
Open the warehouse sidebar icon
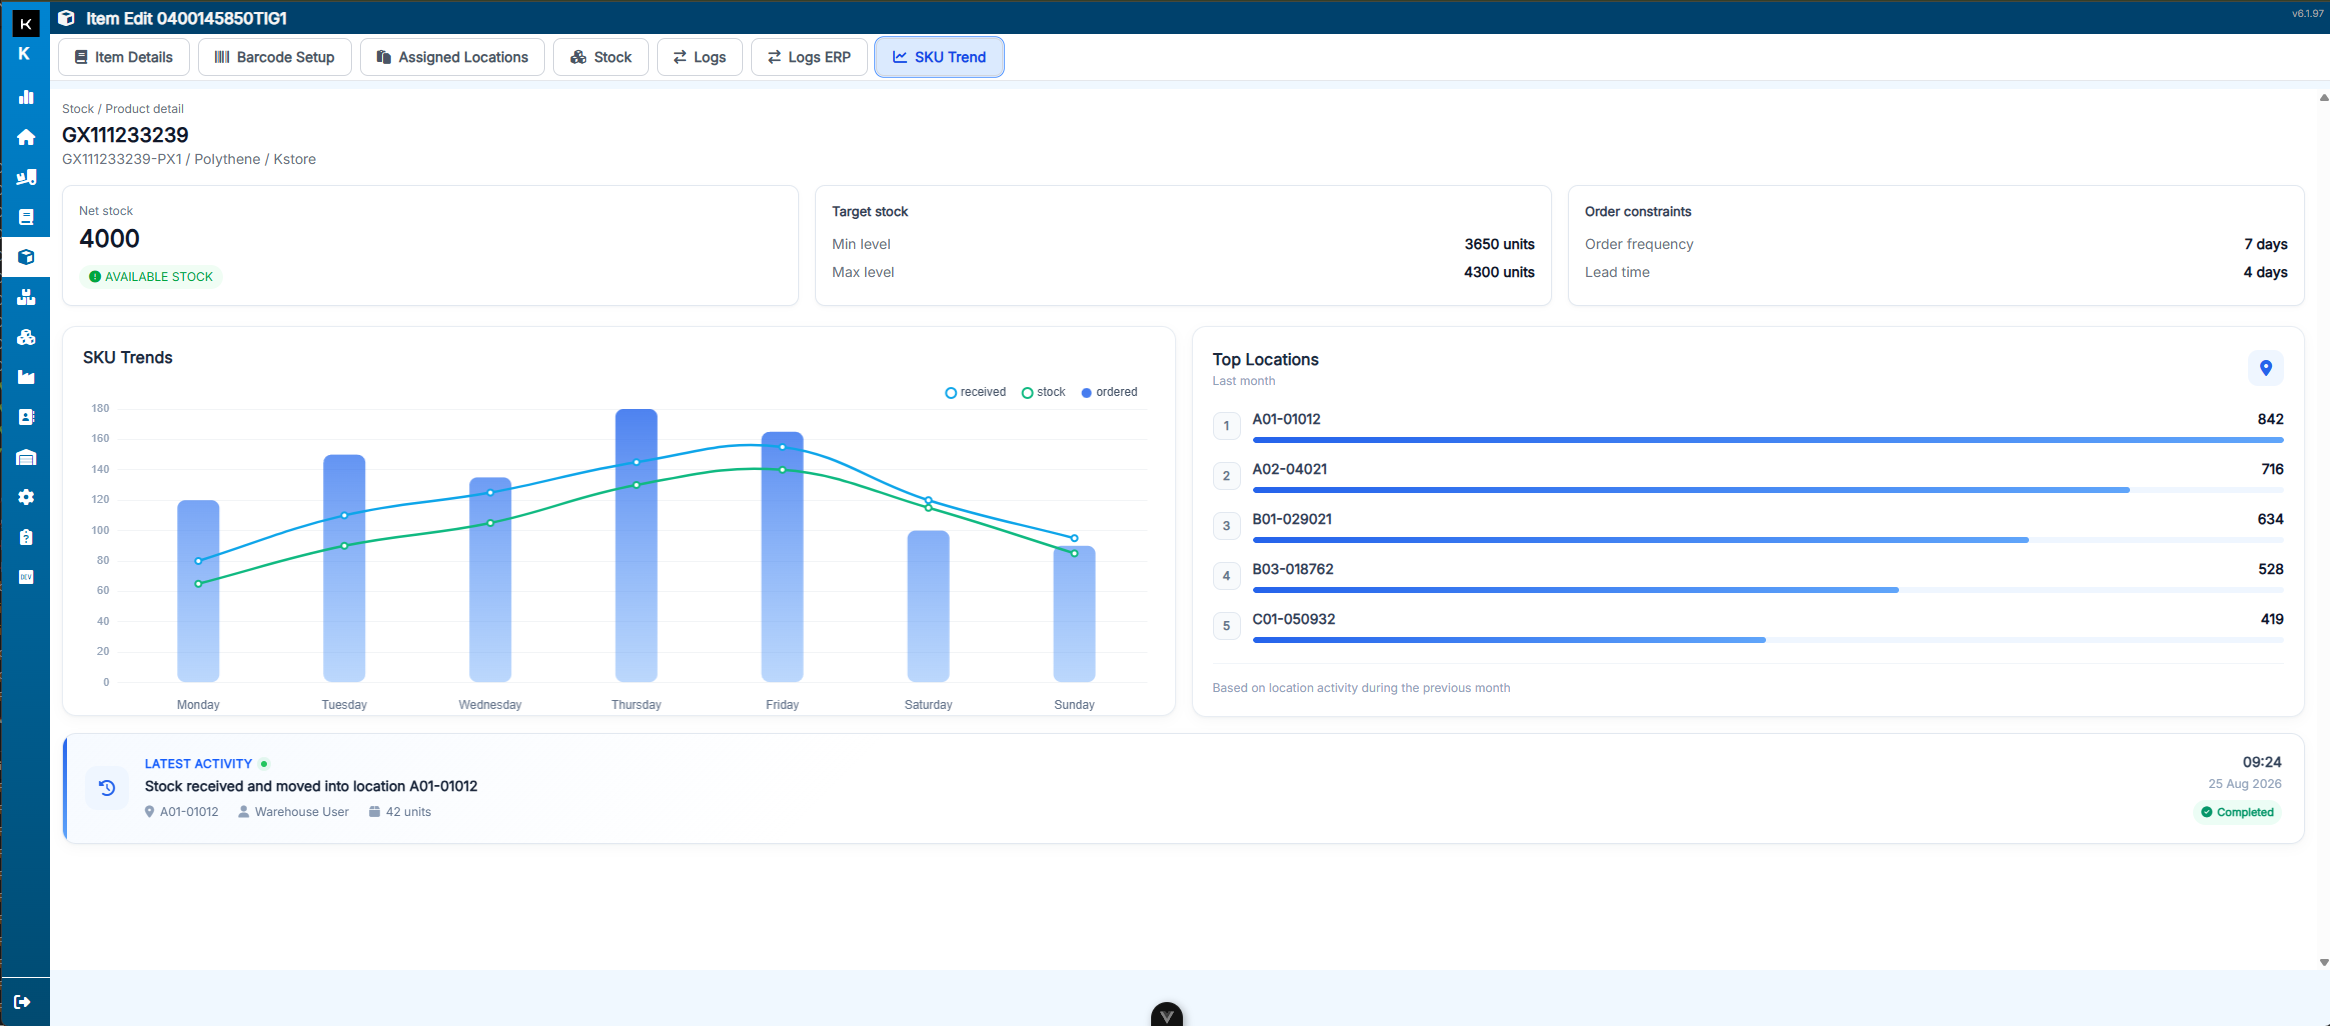(x=26, y=457)
